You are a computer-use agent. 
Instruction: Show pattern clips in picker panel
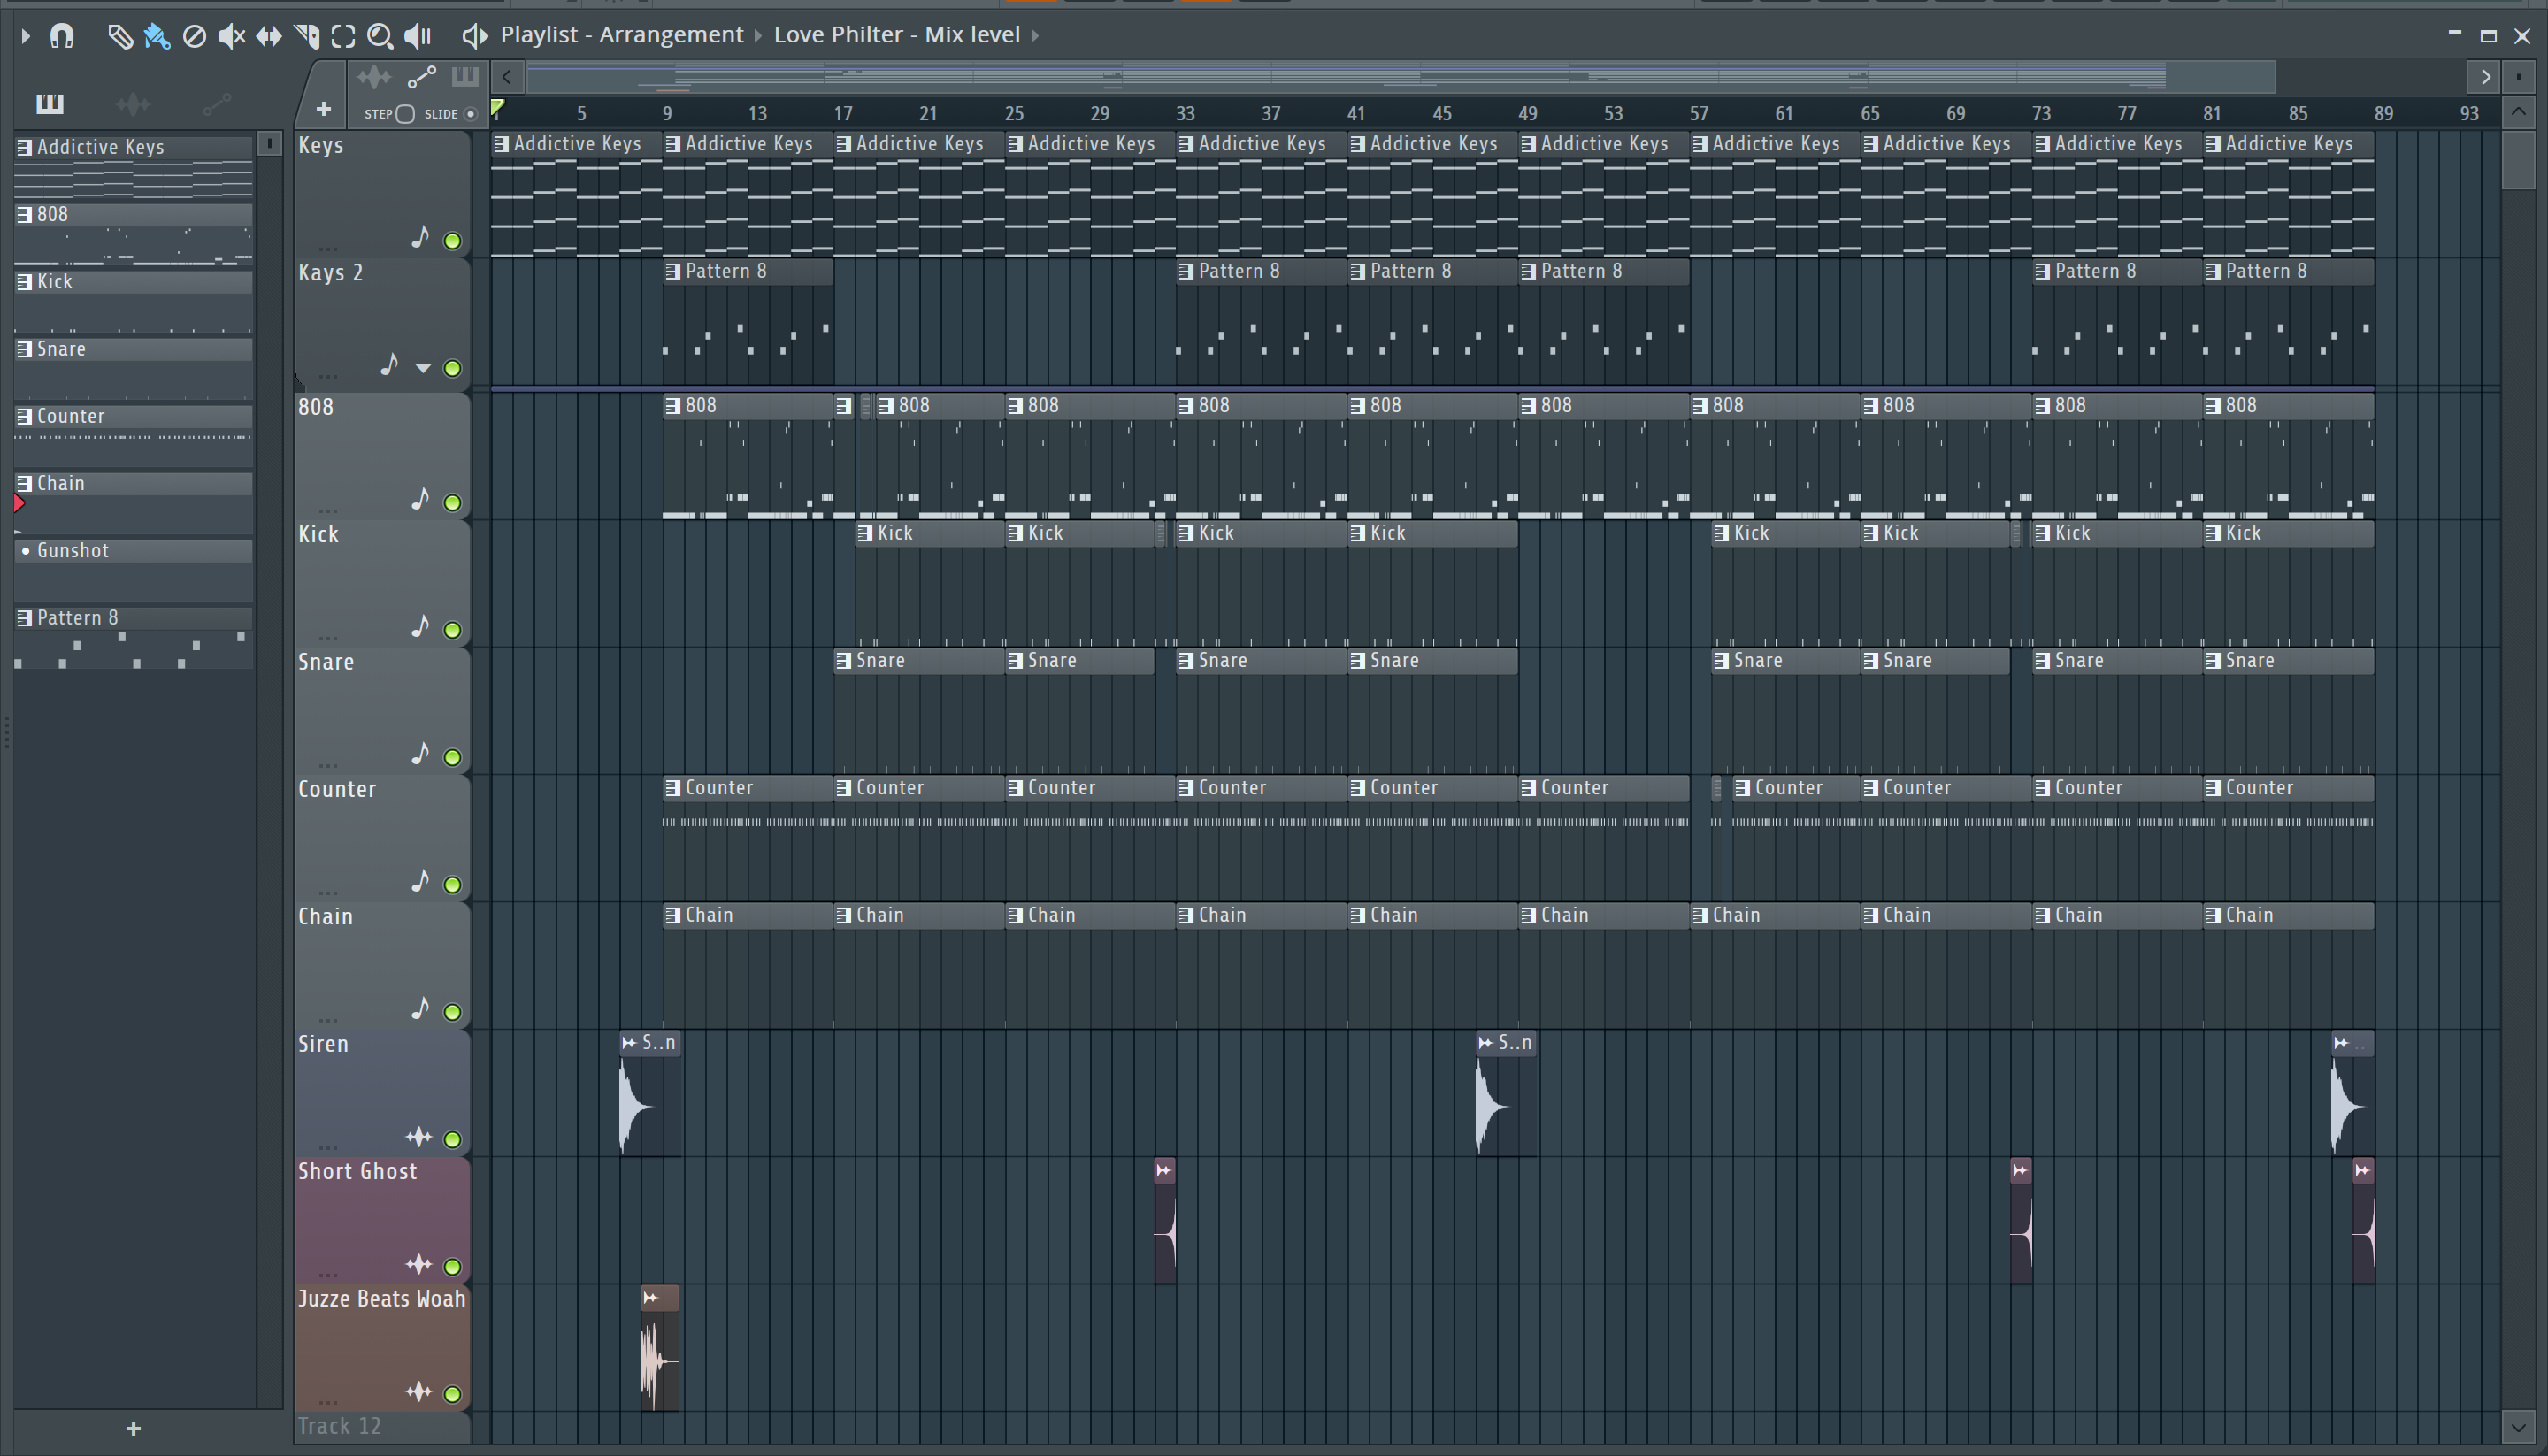[x=49, y=103]
